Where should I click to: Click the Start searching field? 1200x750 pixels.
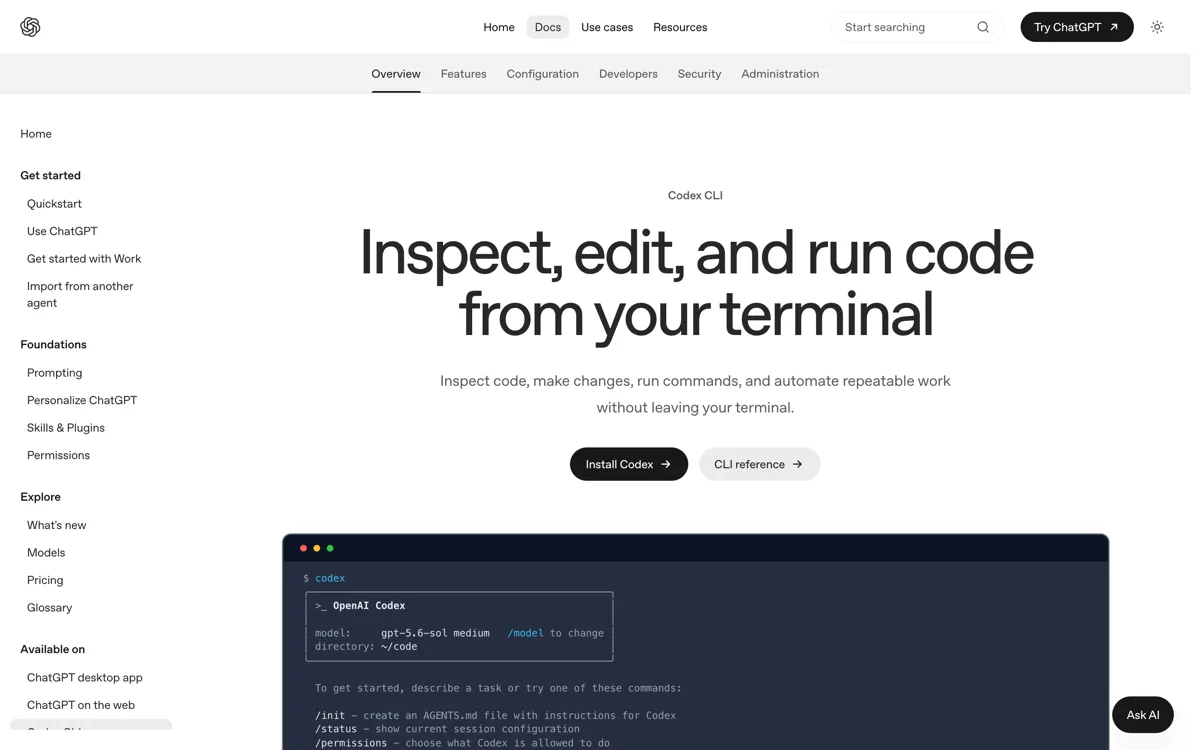(x=917, y=27)
